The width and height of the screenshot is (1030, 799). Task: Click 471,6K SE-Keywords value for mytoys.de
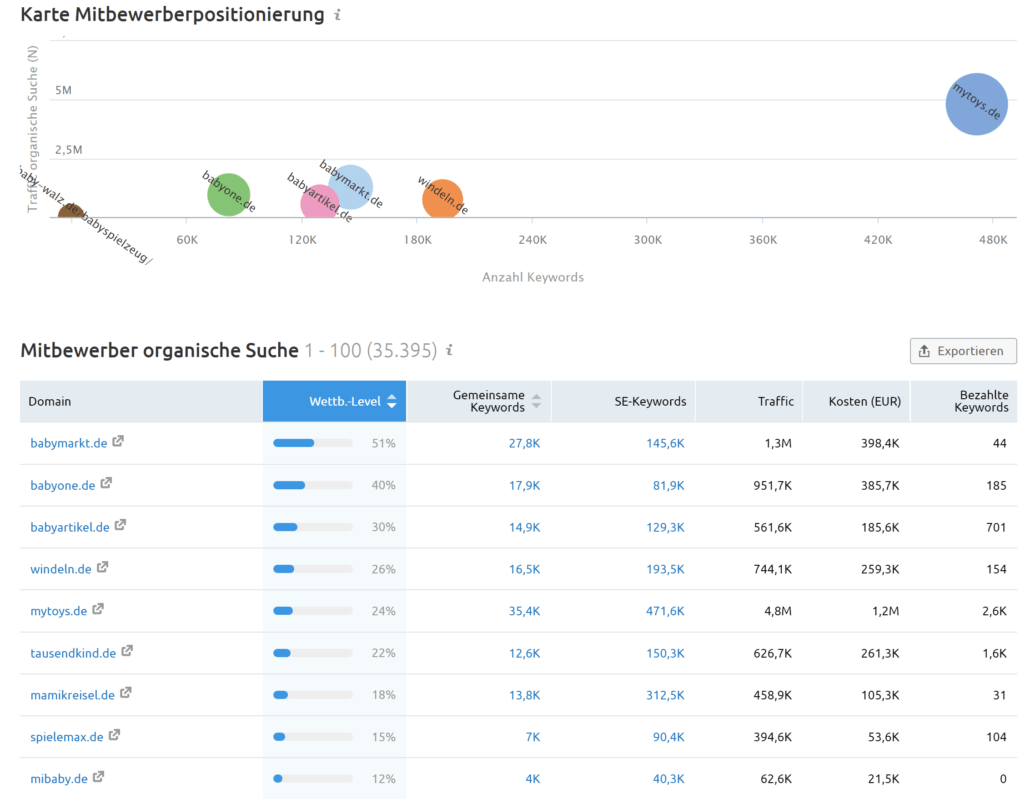point(665,611)
